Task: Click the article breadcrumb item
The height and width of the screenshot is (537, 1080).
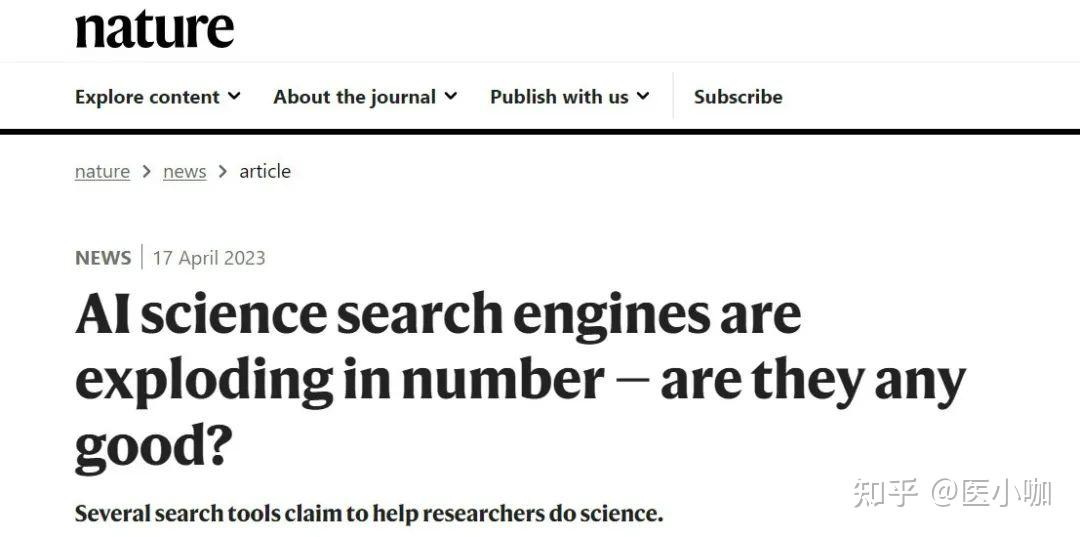Action: coord(265,171)
